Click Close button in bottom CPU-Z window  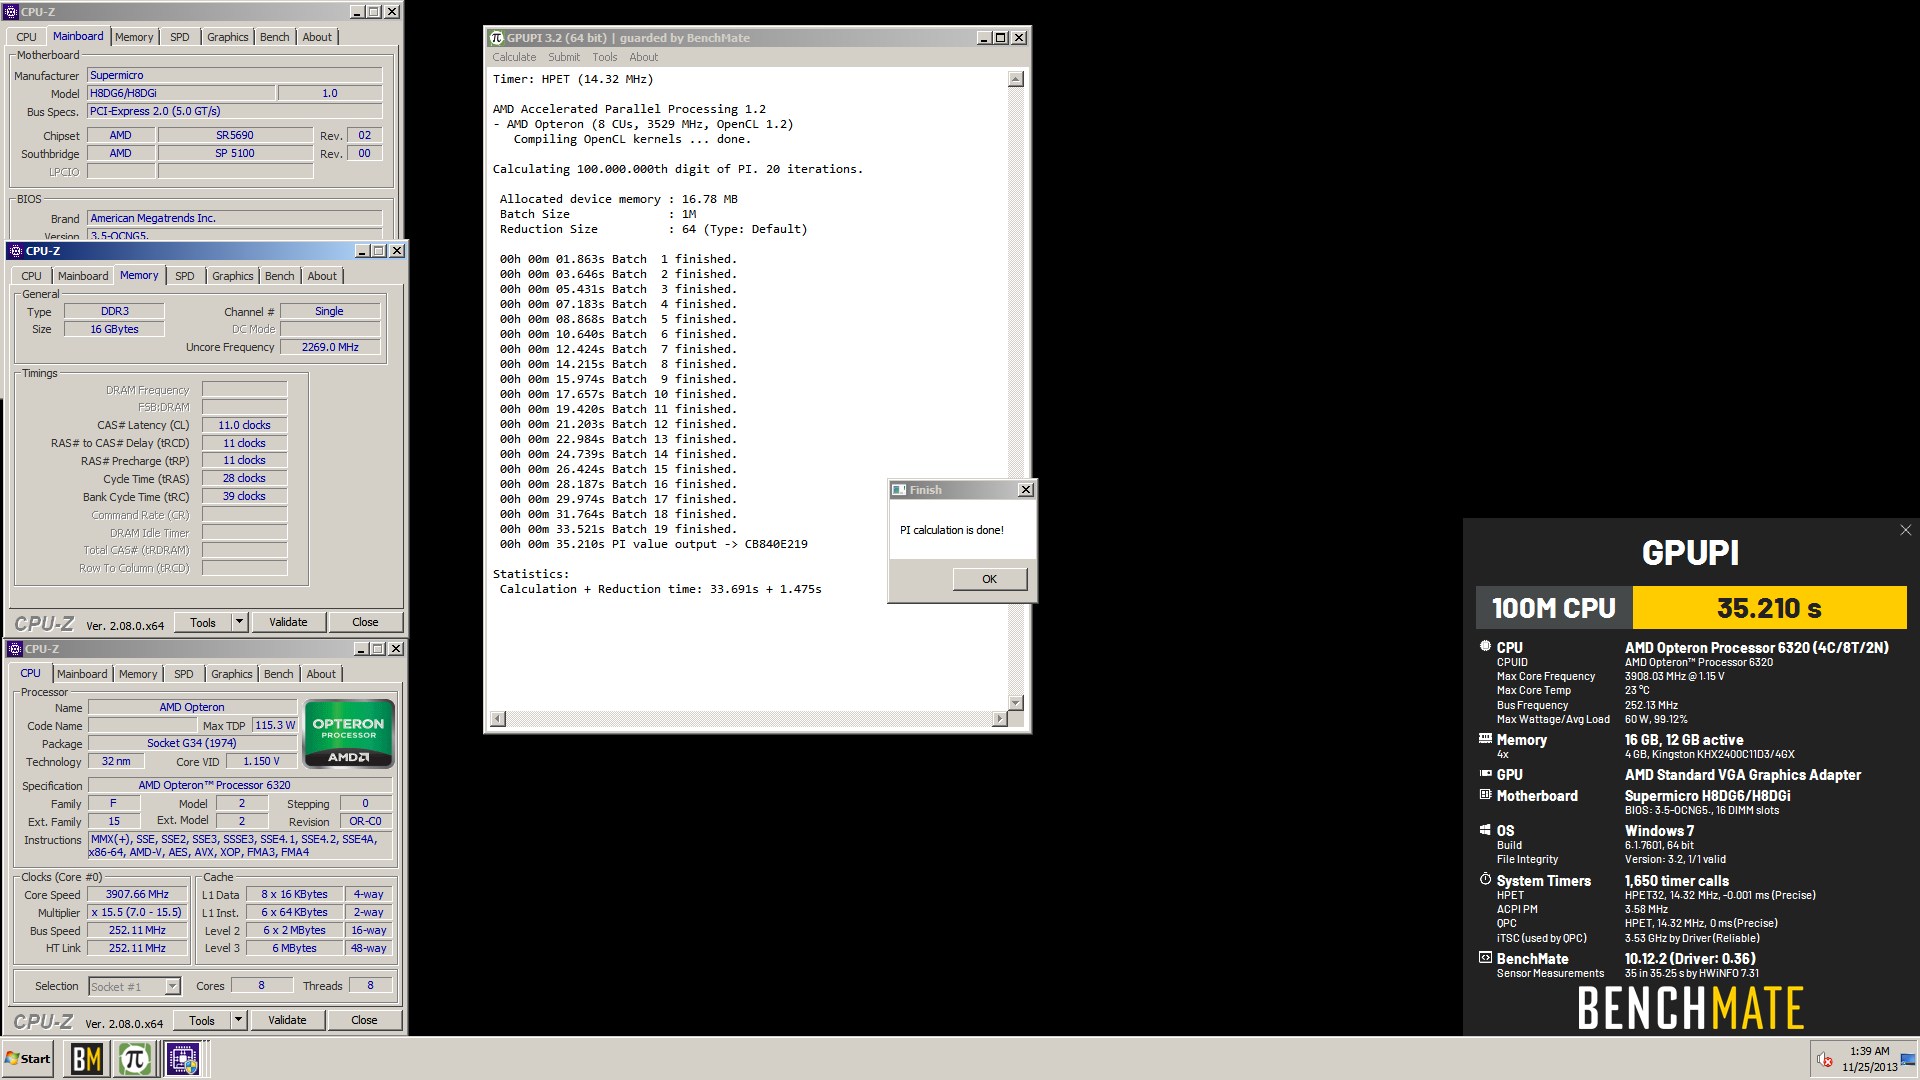coord(364,1020)
